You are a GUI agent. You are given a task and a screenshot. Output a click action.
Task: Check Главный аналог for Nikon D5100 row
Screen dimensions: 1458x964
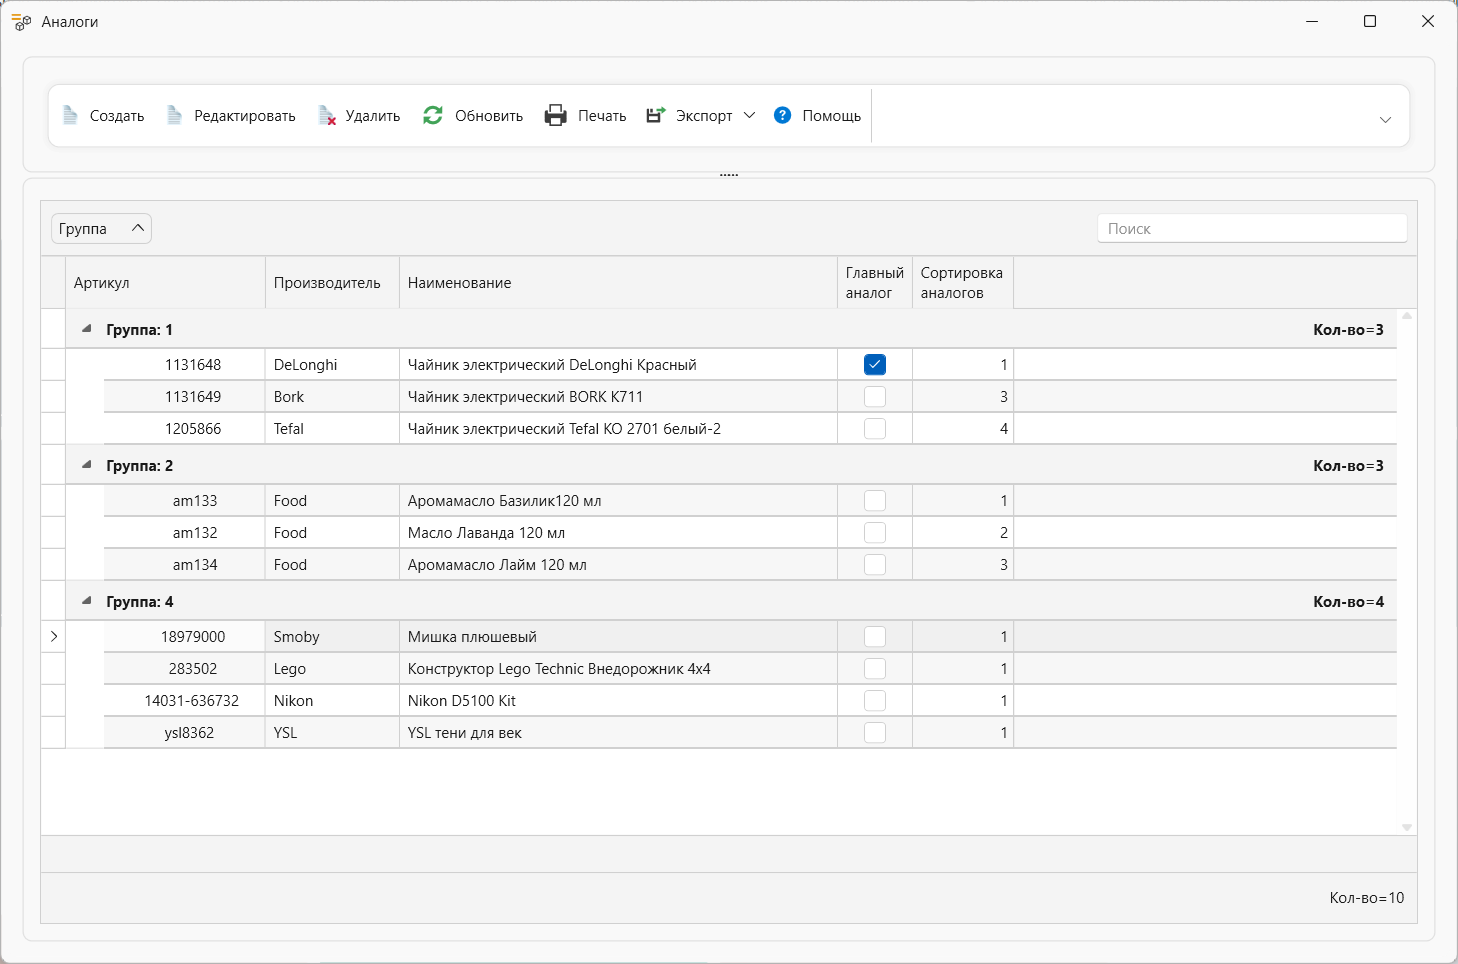click(x=875, y=701)
